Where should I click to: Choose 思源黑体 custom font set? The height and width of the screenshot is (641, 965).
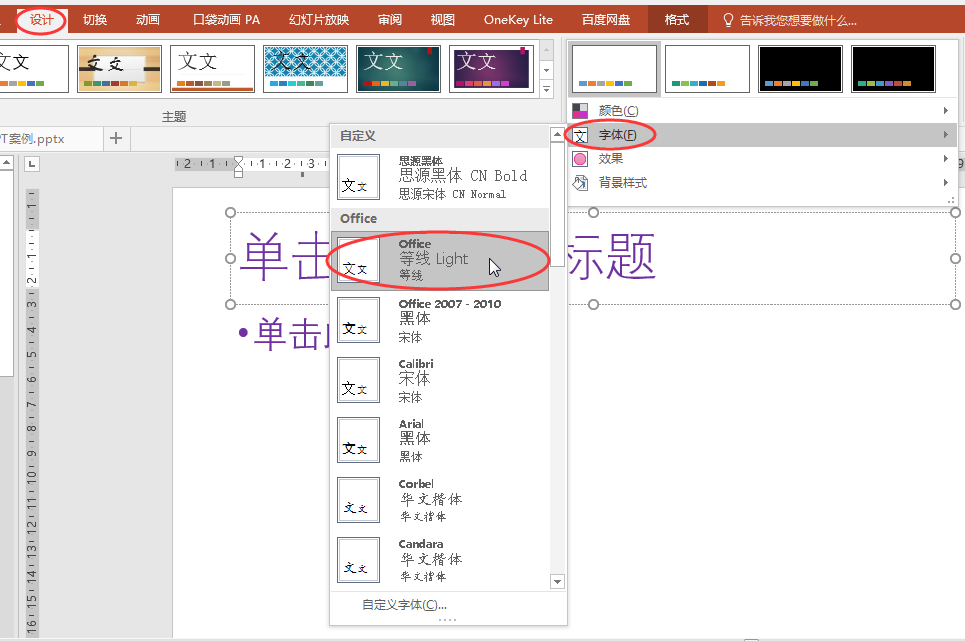click(439, 178)
